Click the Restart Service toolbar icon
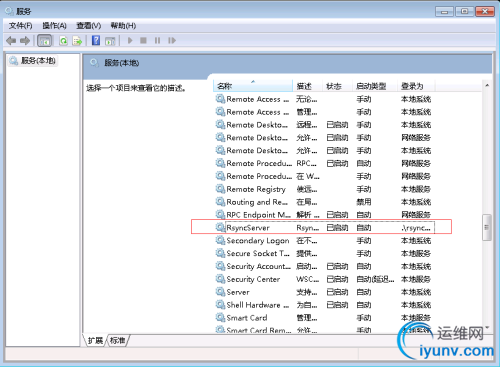Image resolution: width=500 pixels, height=367 pixels. (172, 41)
